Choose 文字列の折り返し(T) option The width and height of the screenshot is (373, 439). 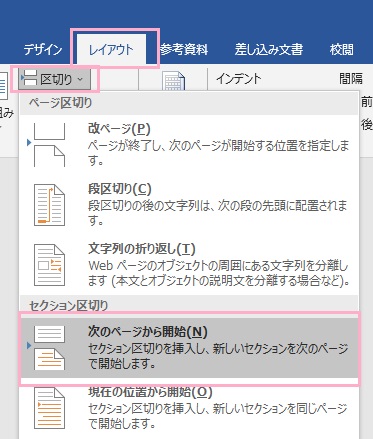(x=189, y=265)
